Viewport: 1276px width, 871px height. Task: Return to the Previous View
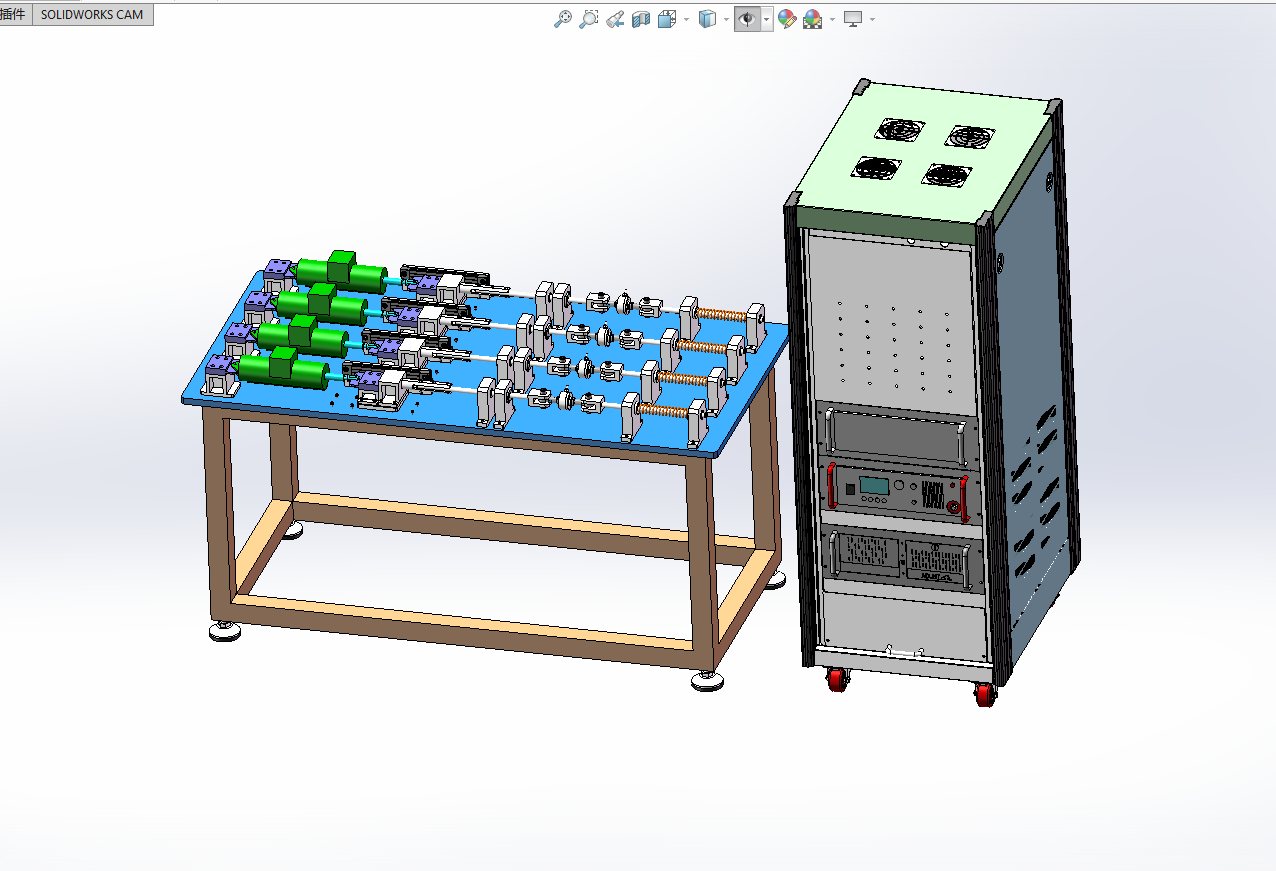pyautogui.click(x=615, y=19)
